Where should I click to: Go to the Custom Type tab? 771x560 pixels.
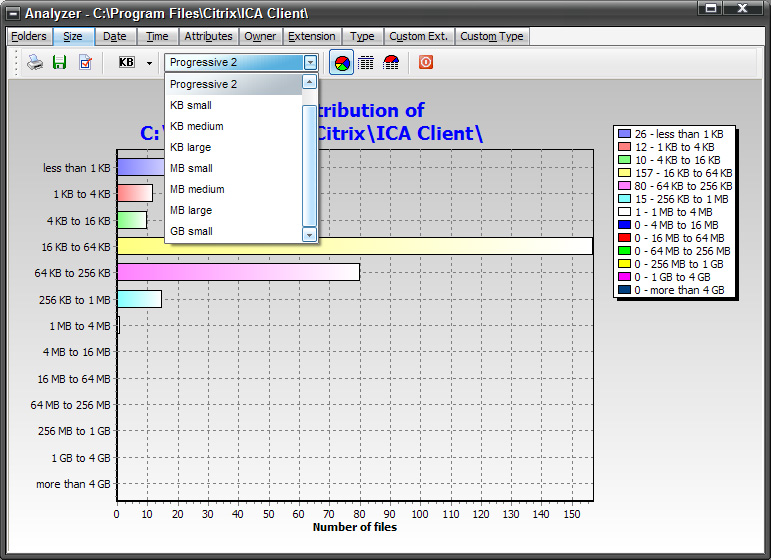[491, 36]
